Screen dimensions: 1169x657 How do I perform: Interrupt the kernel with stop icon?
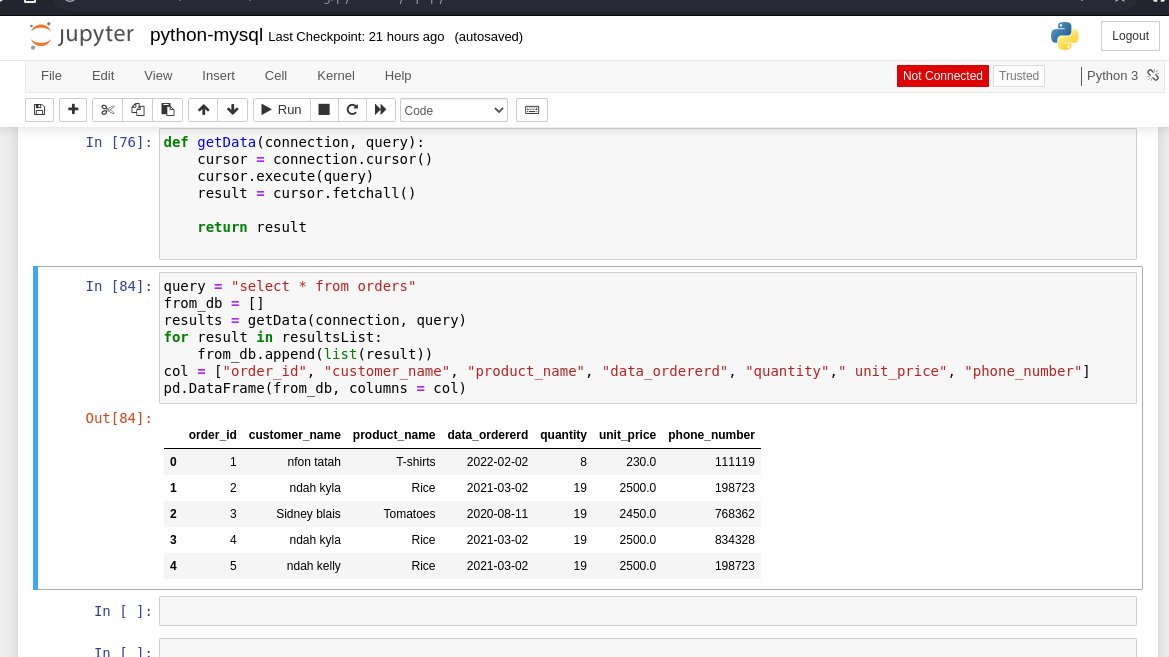(324, 110)
